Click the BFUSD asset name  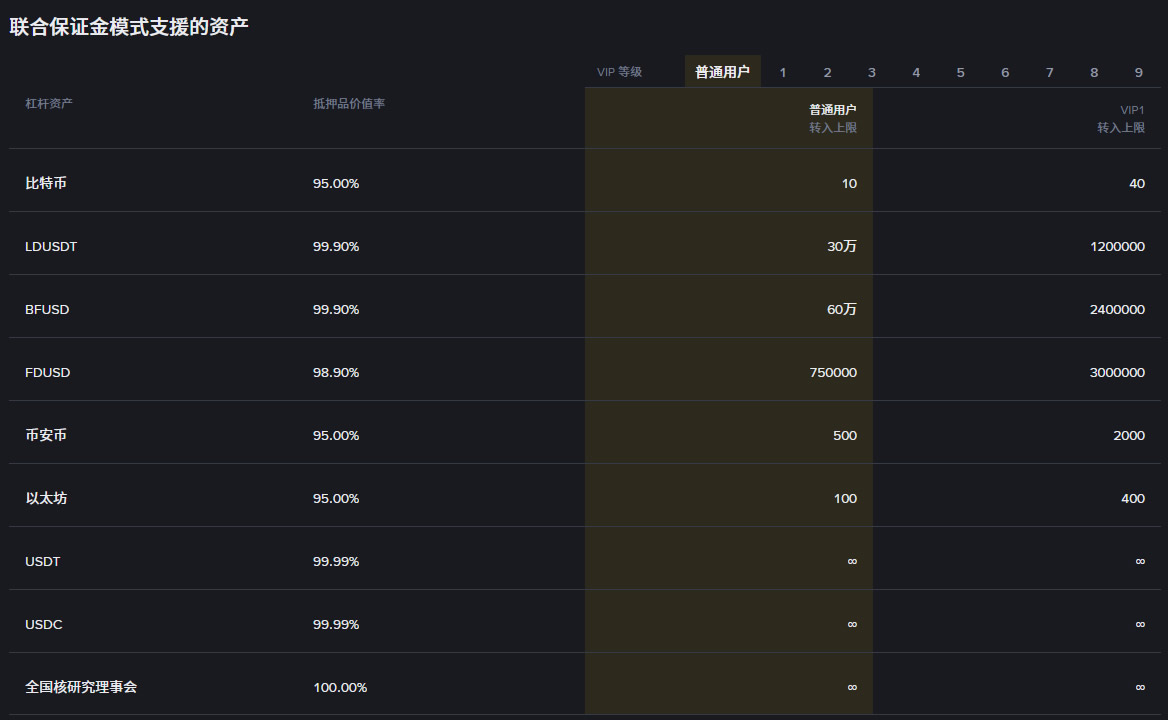click(47, 310)
